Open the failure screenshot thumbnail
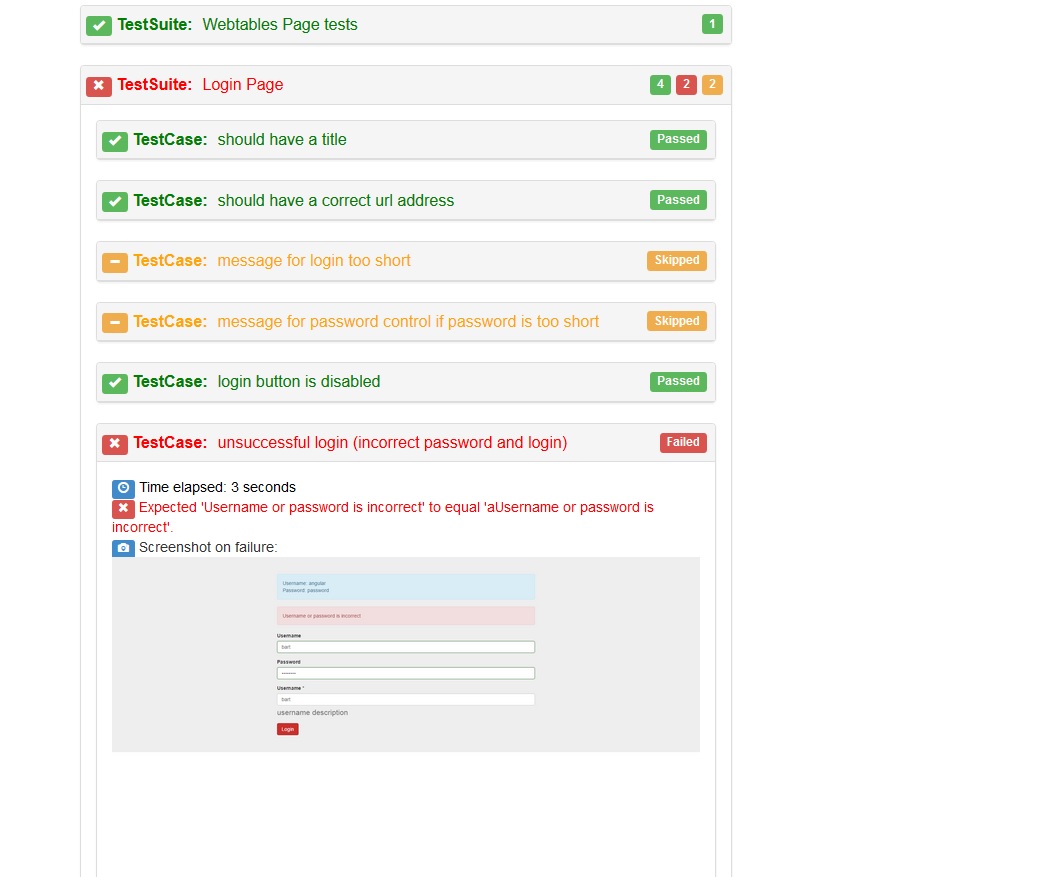Viewport: 1047px width, 877px height. [405, 654]
